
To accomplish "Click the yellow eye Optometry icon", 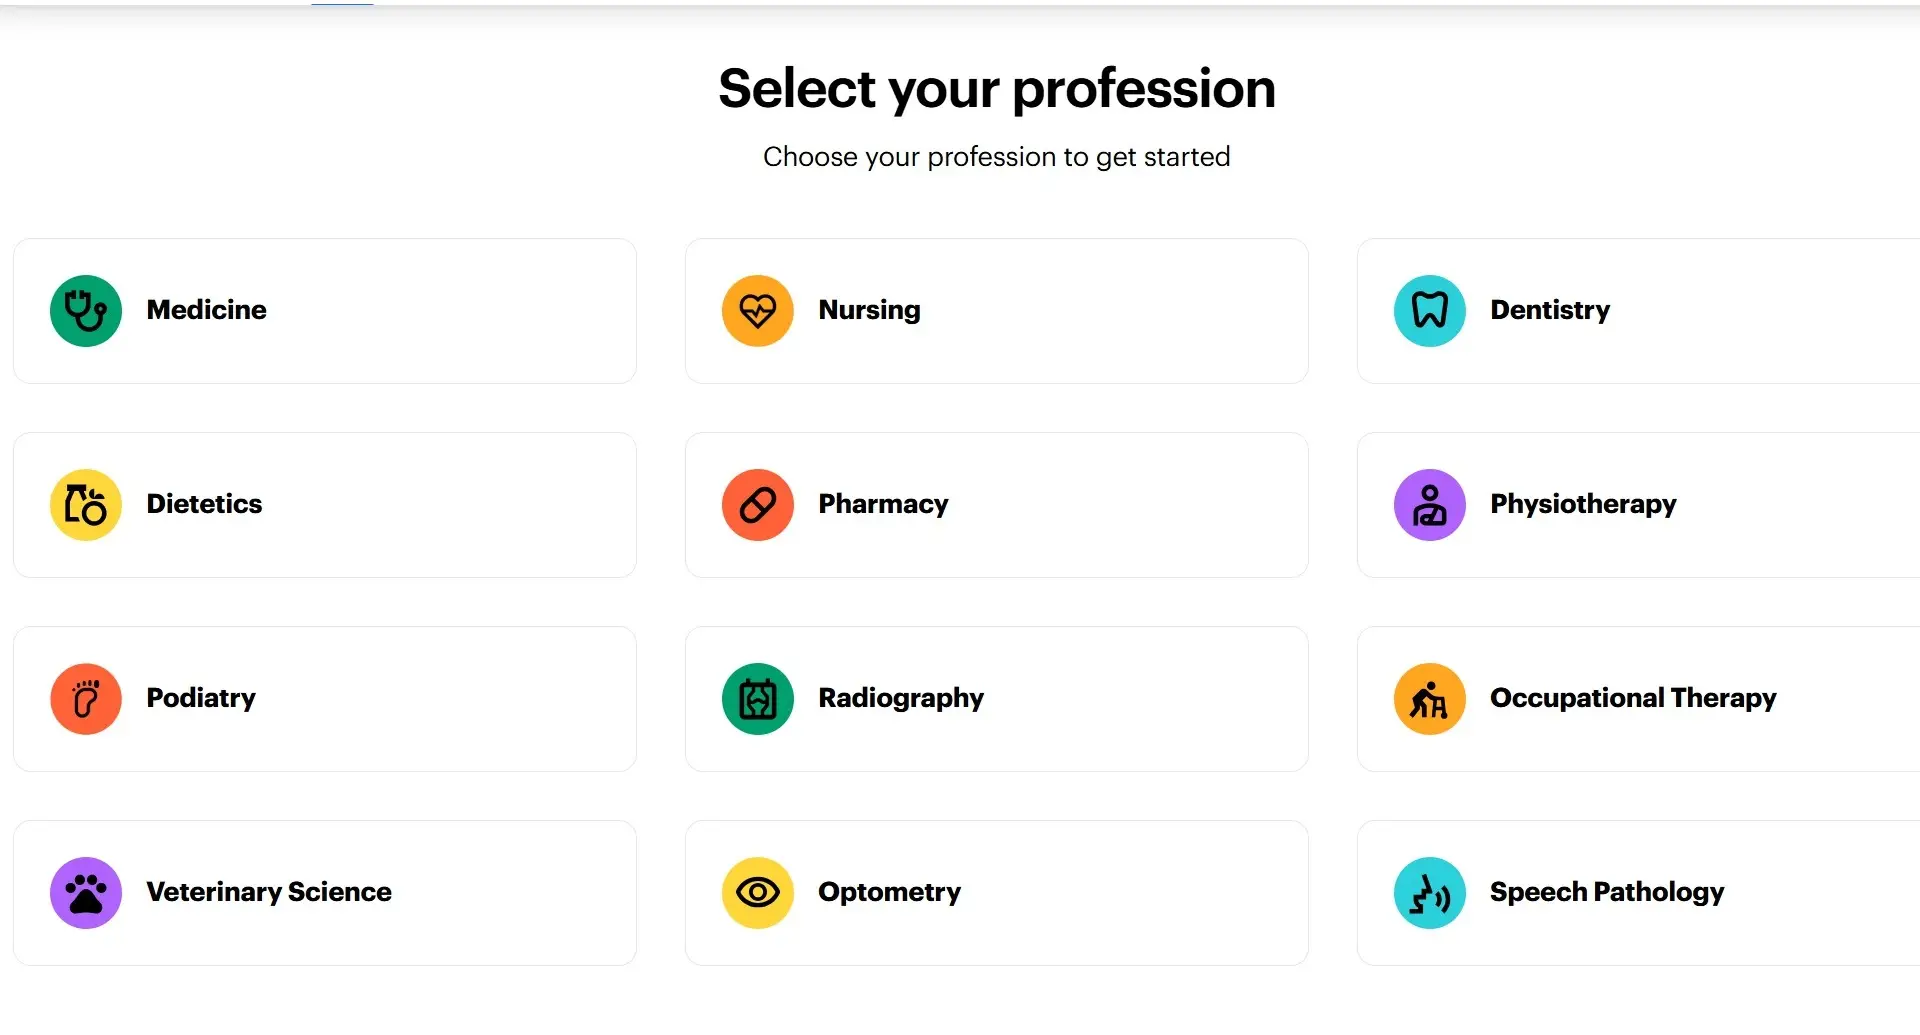I will tap(758, 893).
